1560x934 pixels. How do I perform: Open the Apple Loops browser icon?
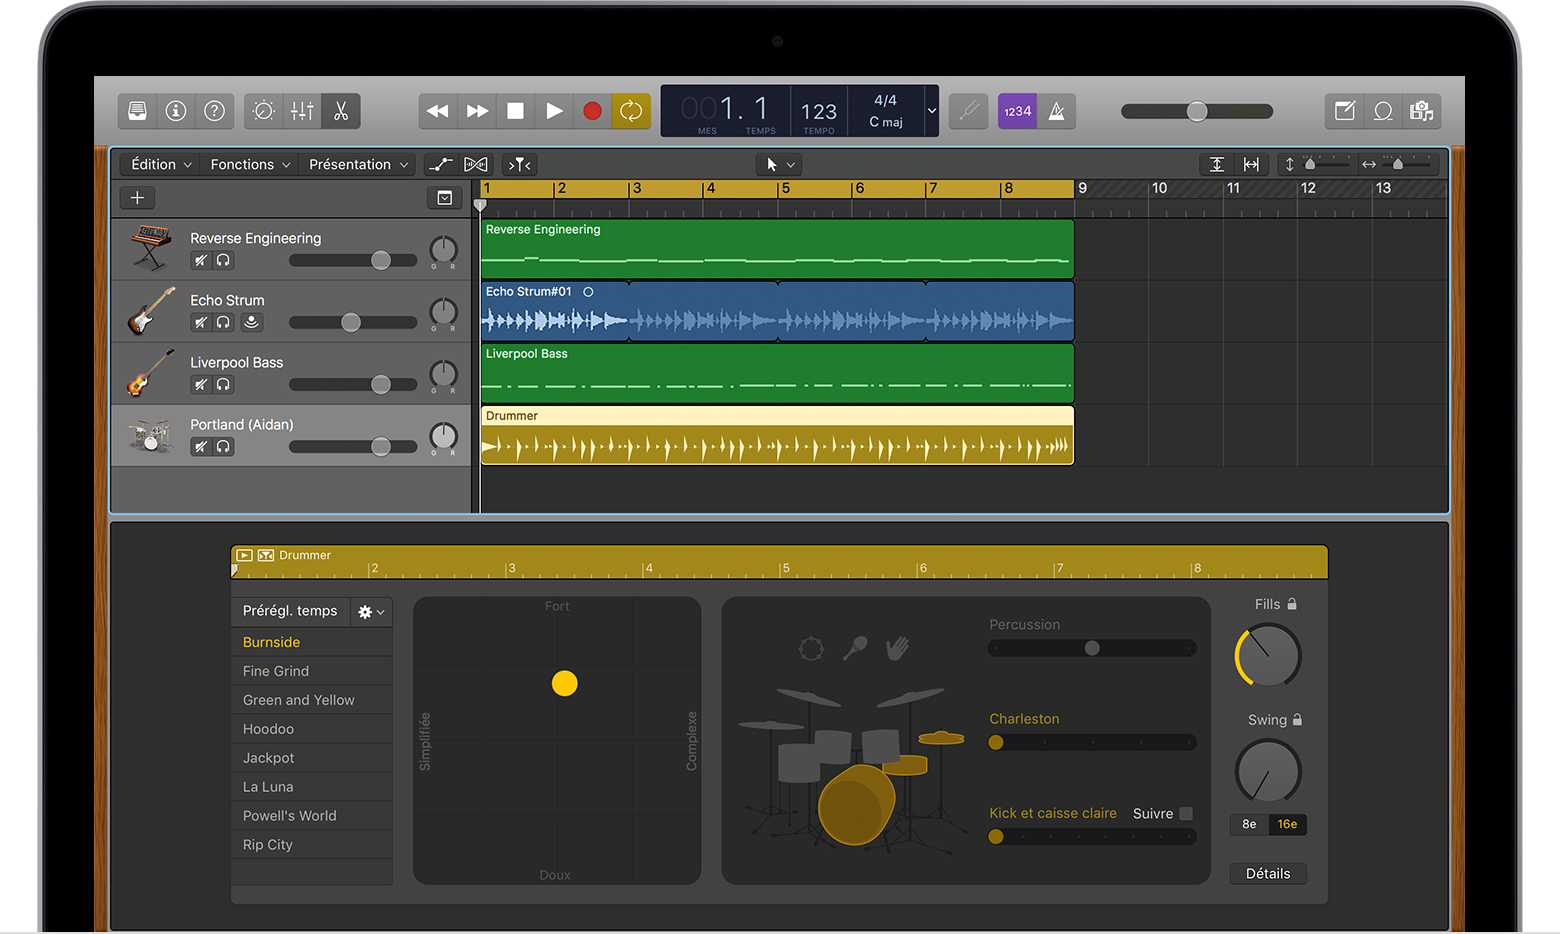point(1383,111)
